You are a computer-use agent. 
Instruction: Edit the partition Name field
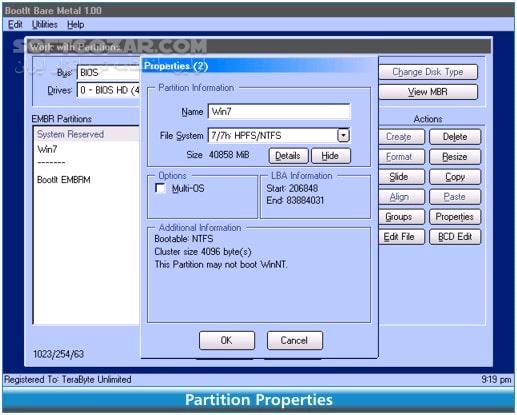[x=279, y=111]
